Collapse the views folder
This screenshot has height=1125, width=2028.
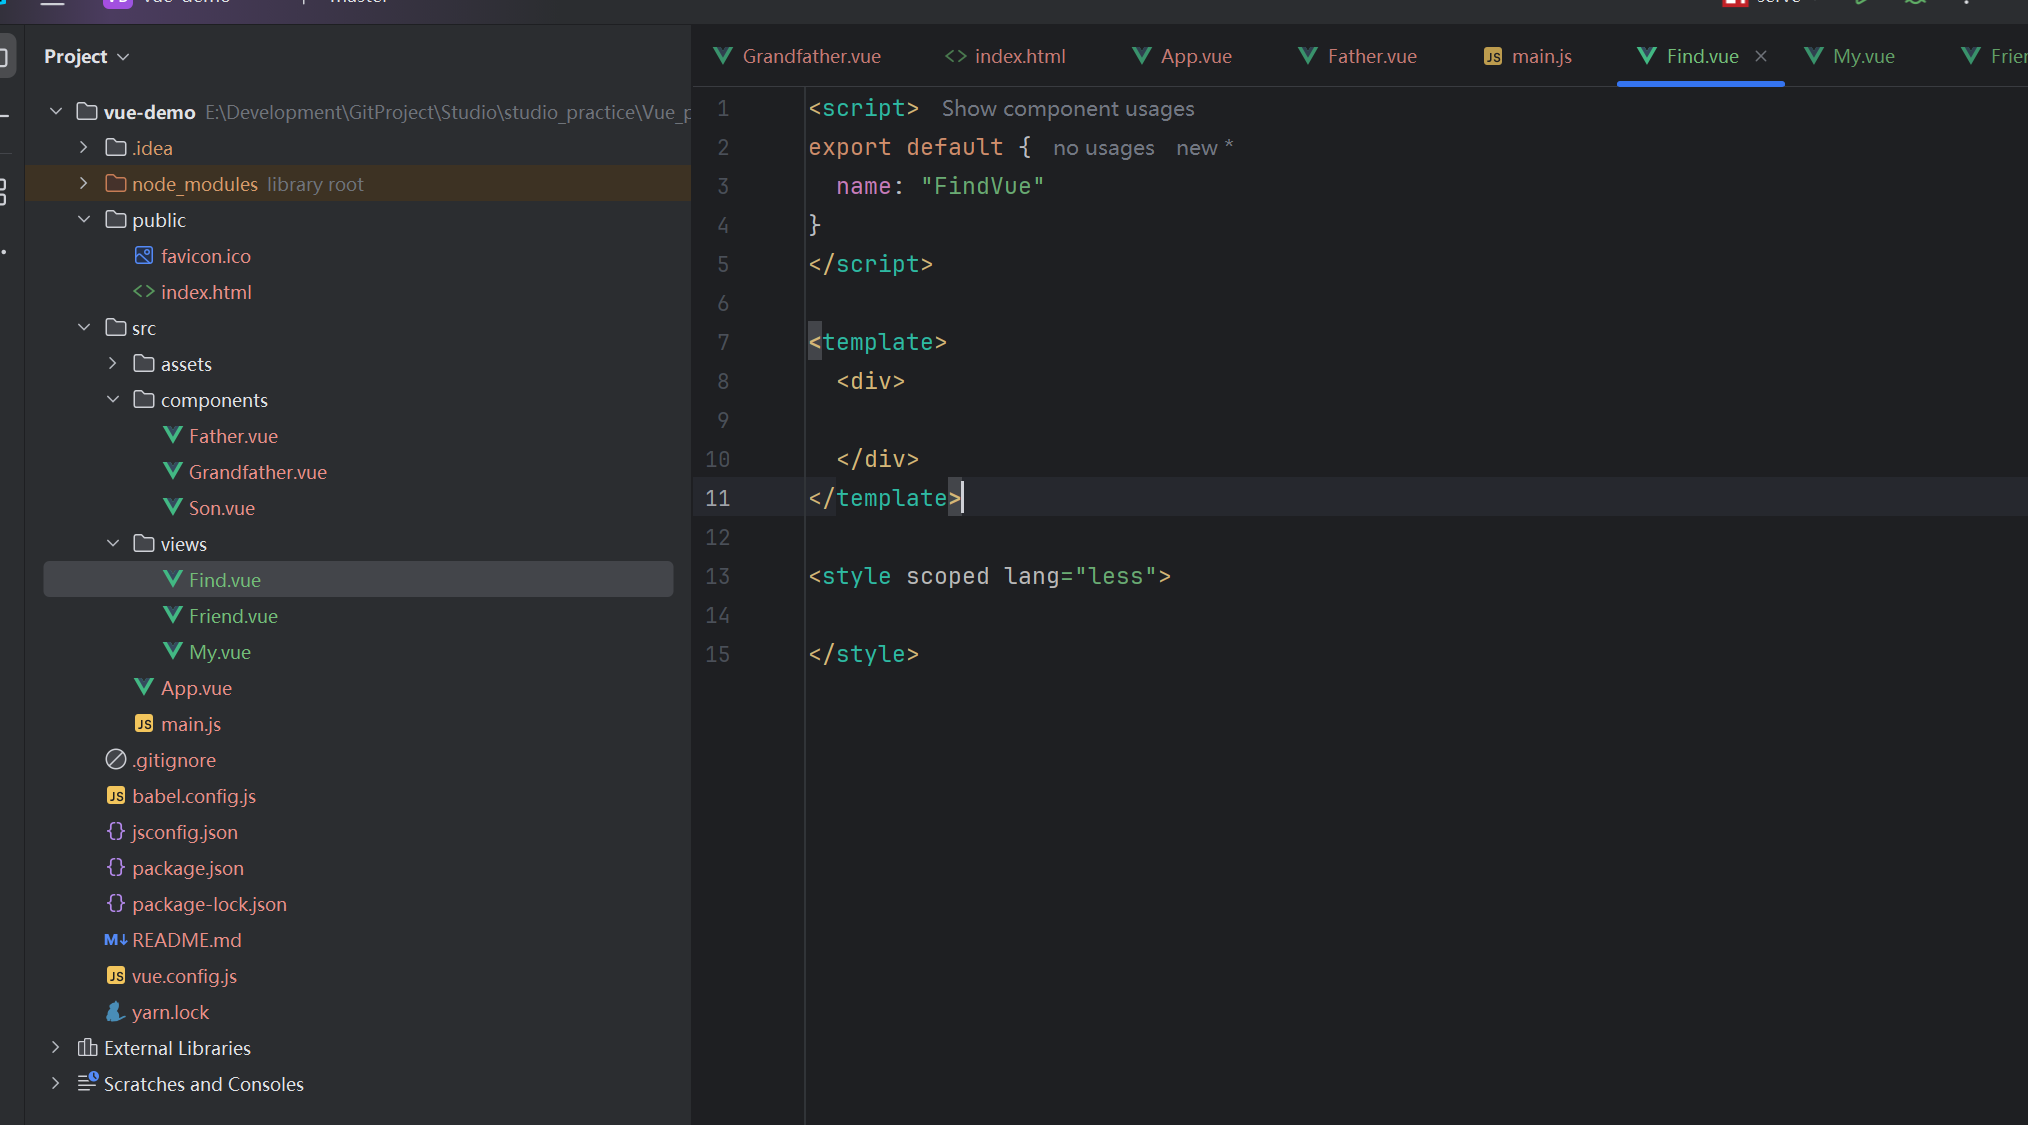(x=113, y=544)
